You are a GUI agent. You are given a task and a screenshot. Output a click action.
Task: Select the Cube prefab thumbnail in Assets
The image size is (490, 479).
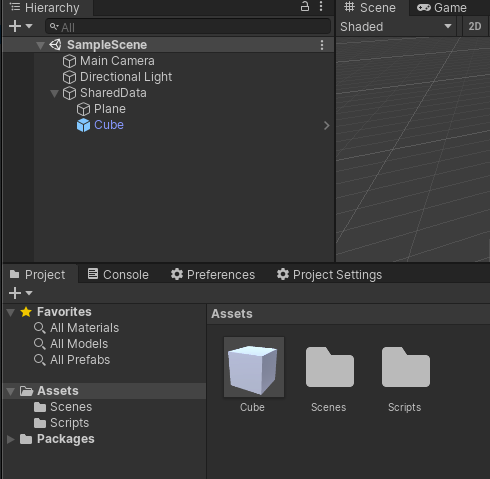click(254, 367)
